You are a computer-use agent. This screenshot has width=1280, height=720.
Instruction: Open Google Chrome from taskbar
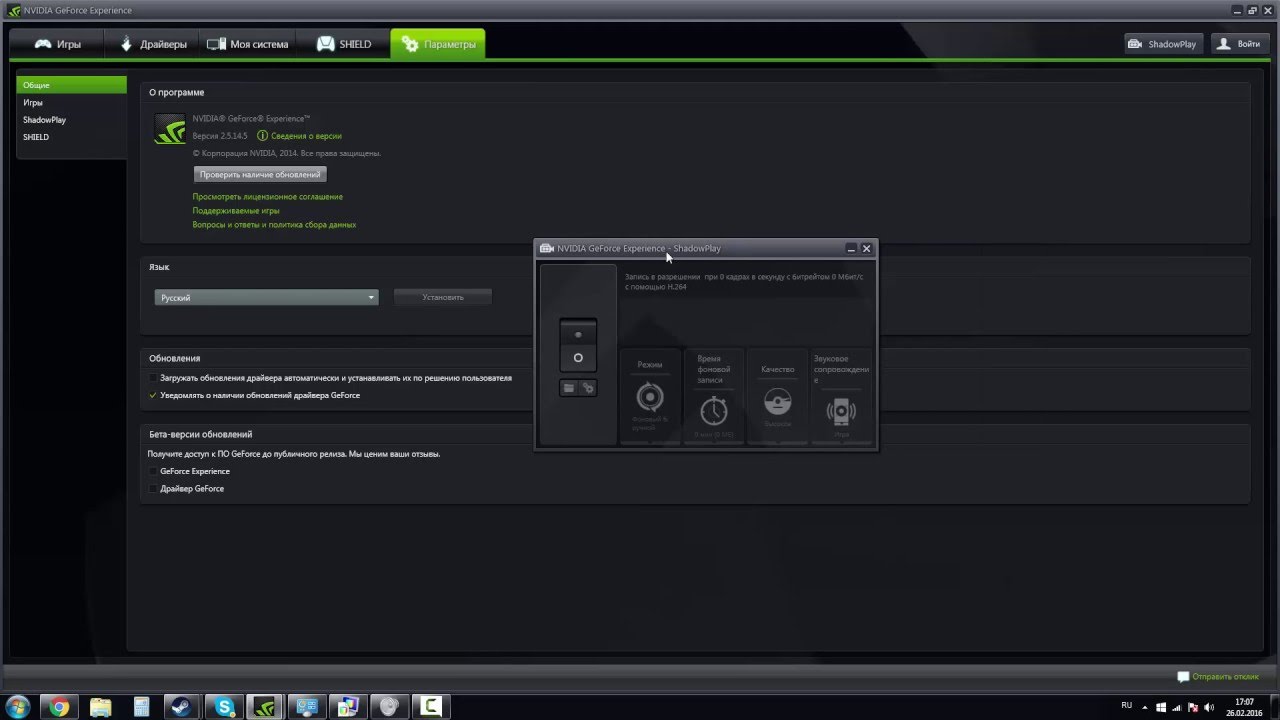click(59, 707)
